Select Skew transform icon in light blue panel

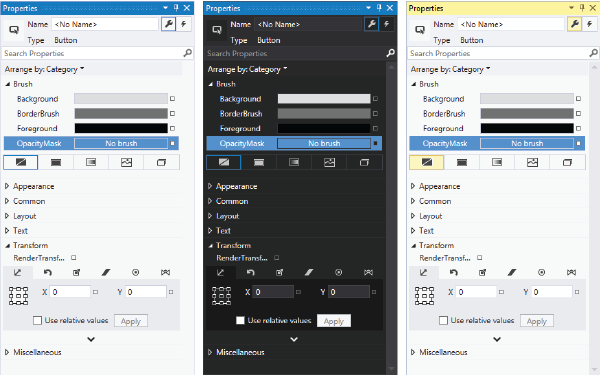(x=106, y=272)
